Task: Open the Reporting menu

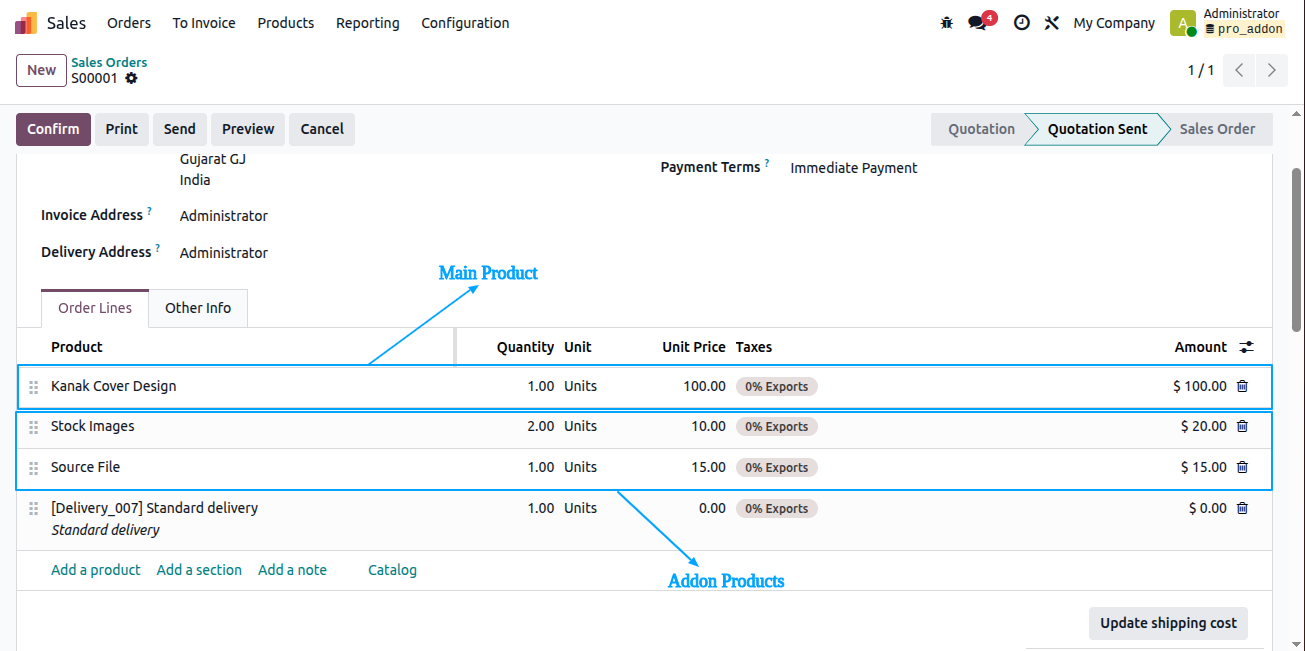Action: coord(368,22)
